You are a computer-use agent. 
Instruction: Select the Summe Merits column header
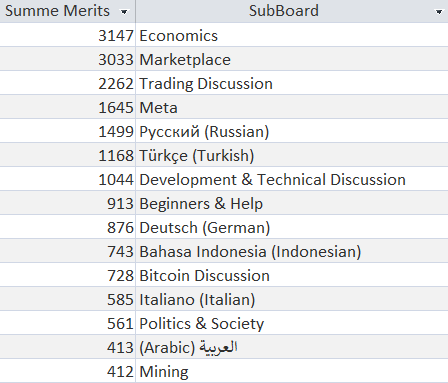point(67,11)
